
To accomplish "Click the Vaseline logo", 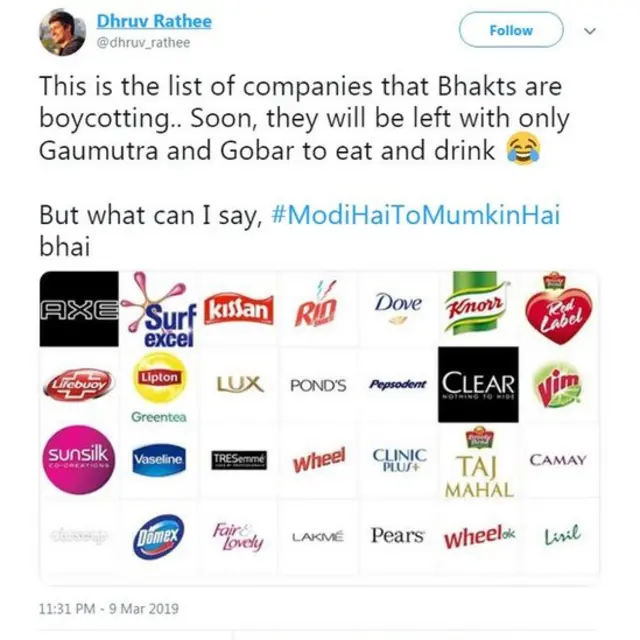I will click(159, 460).
